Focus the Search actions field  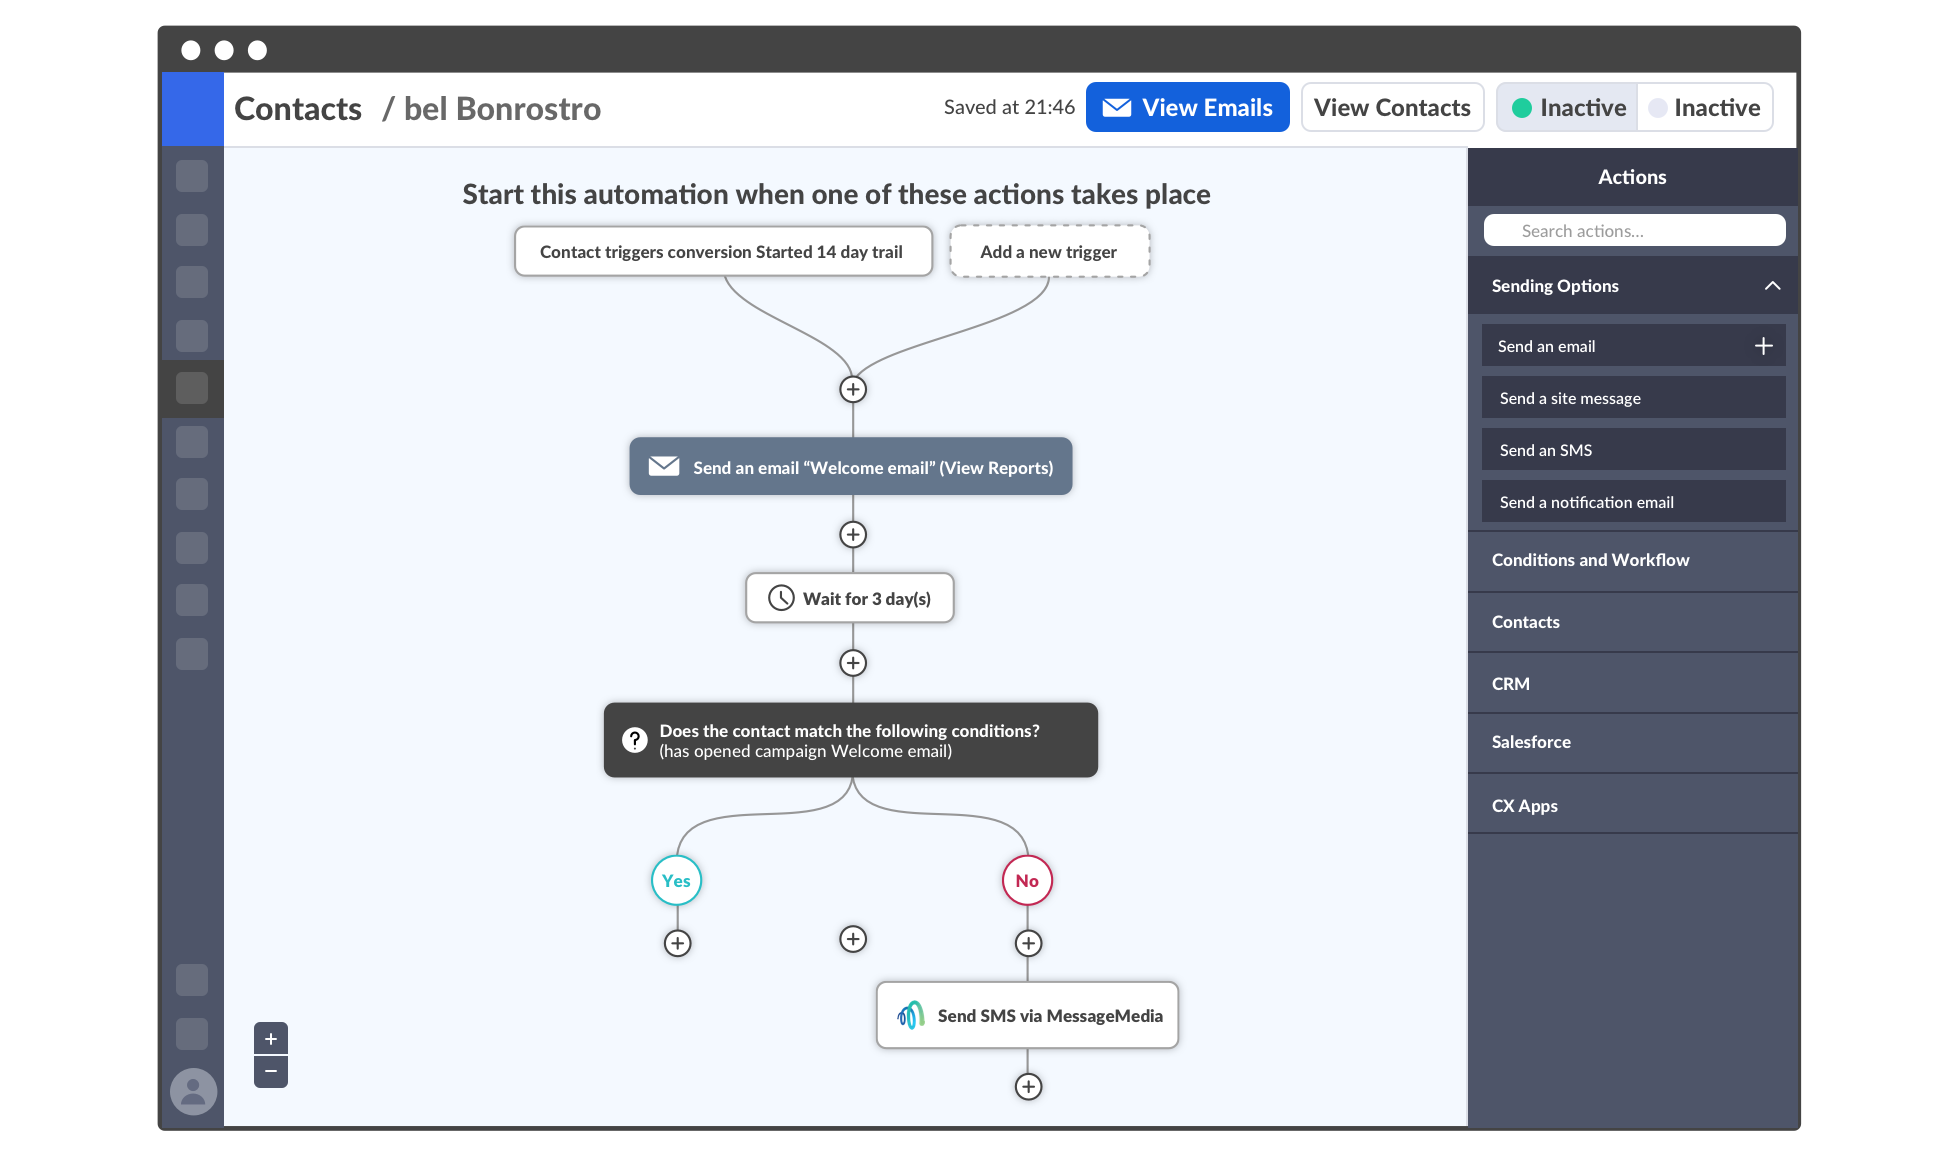click(1634, 231)
